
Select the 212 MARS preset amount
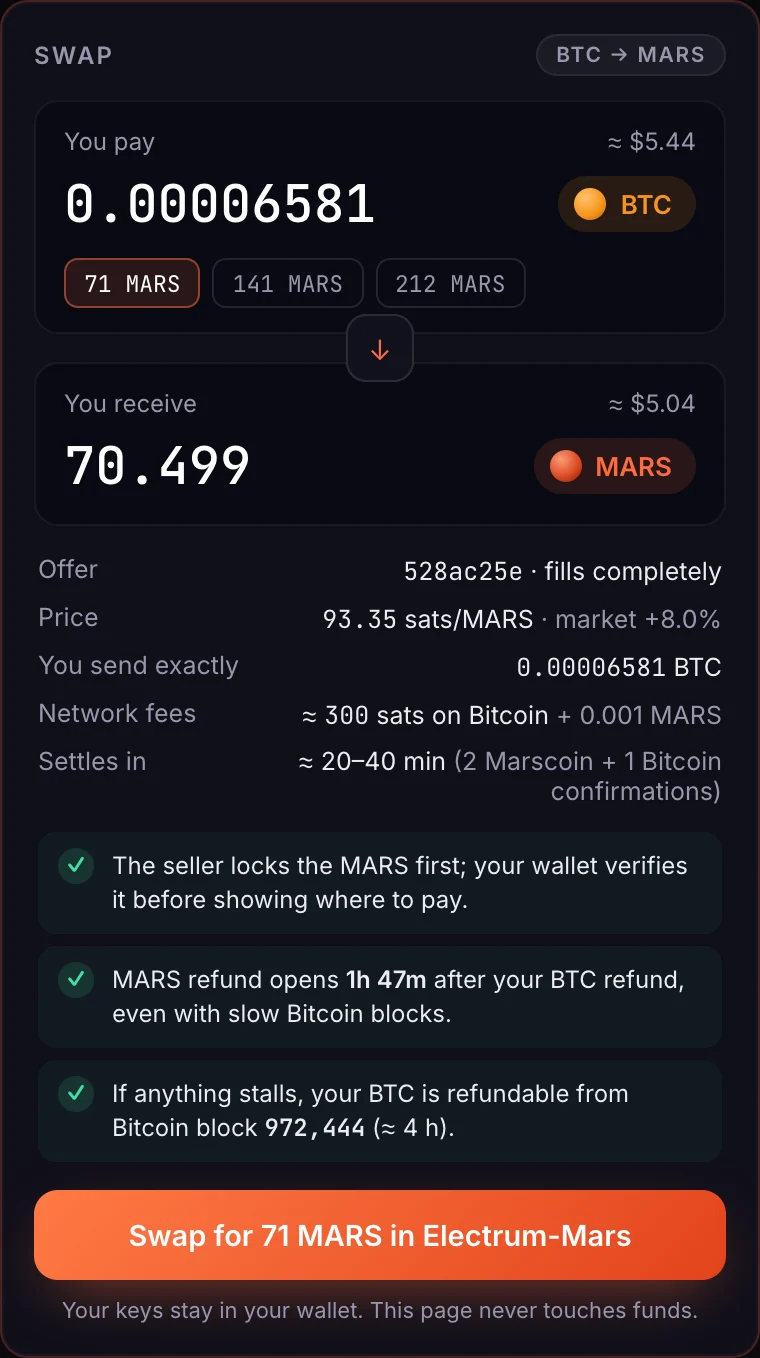[450, 284]
